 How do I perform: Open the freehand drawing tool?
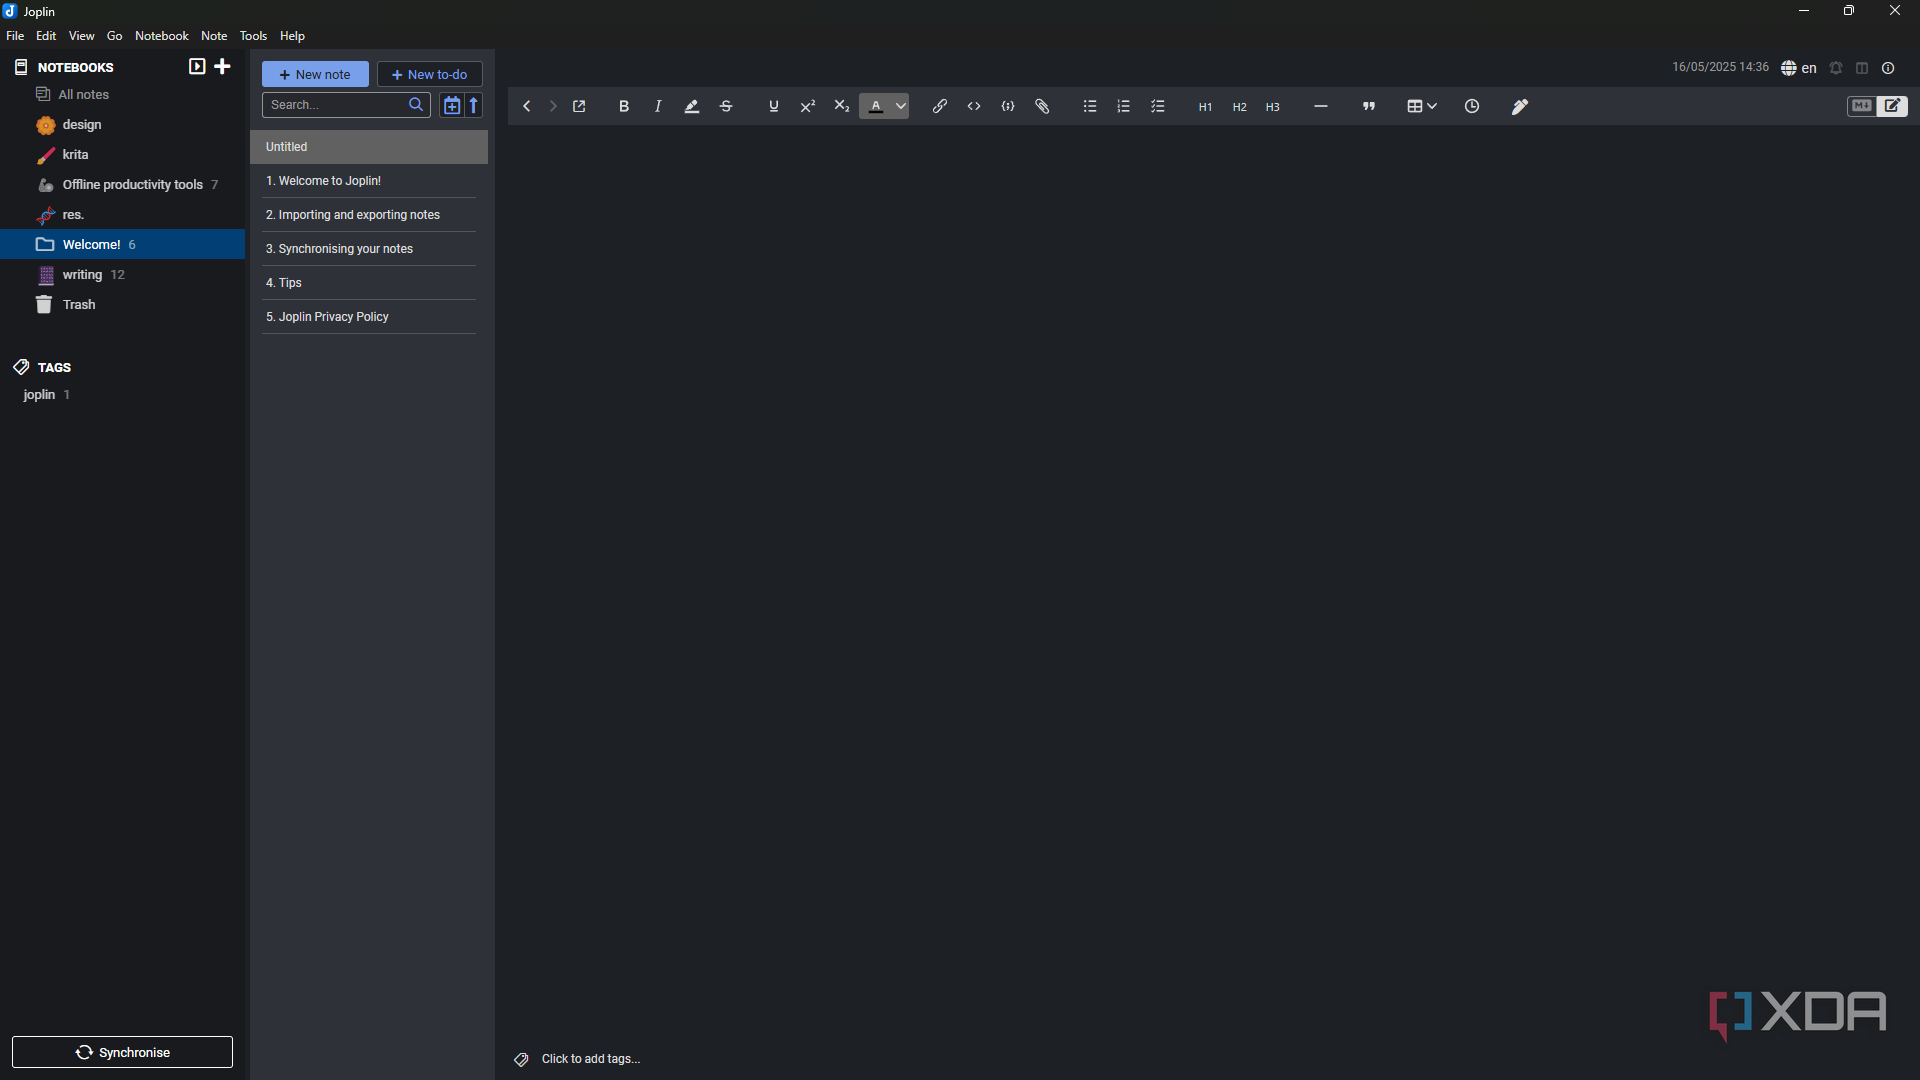[1520, 106]
